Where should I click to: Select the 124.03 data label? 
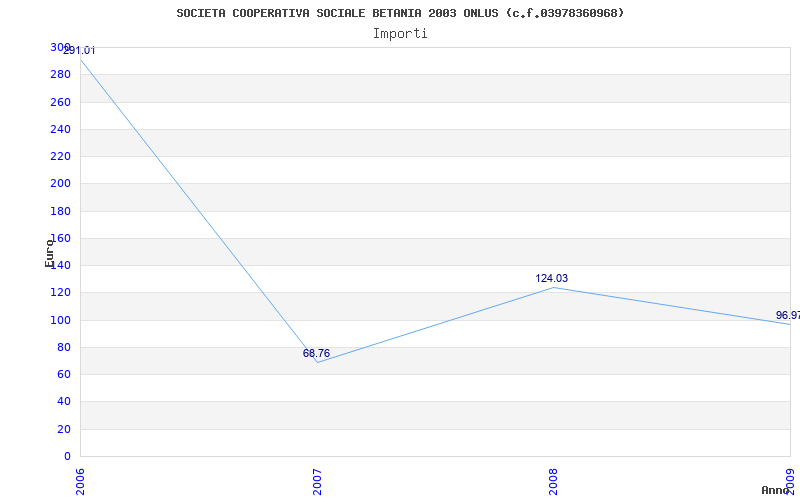pyautogui.click(x=552, y=278)
